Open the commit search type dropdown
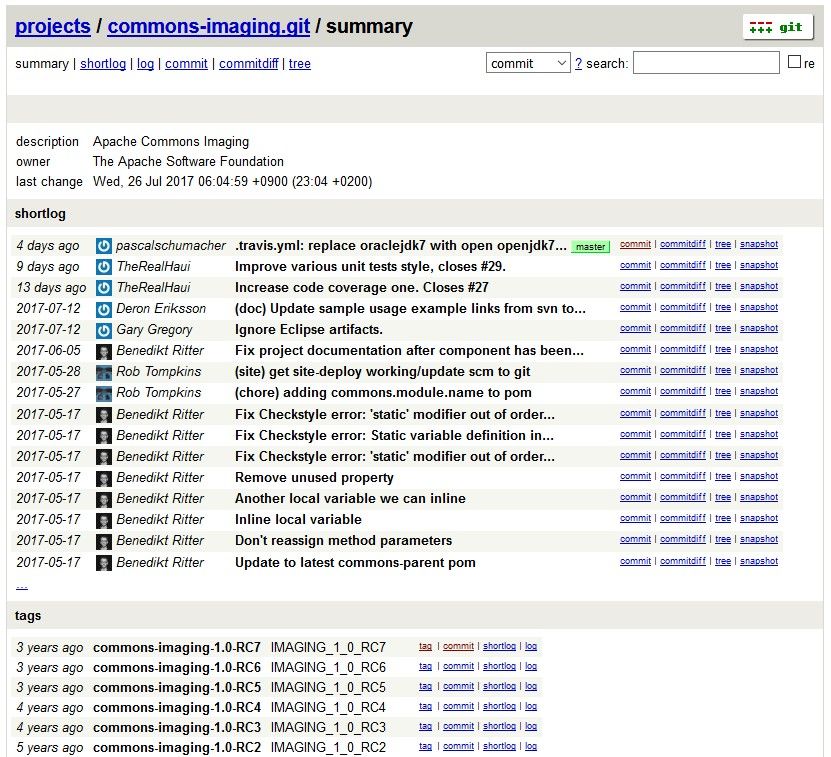The width and height of the screenshot is (831, 757). pyautogui.click(x=528, y=62)
